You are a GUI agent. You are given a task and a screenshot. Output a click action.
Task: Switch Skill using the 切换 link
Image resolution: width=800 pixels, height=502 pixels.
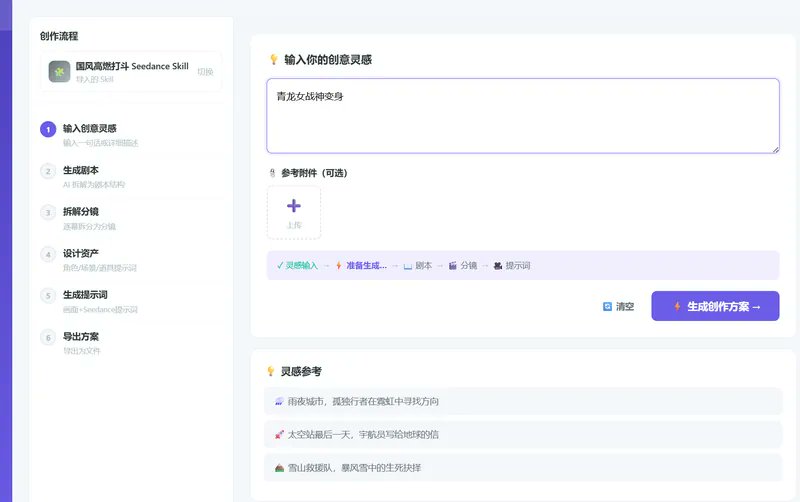[x=205, y=72]
